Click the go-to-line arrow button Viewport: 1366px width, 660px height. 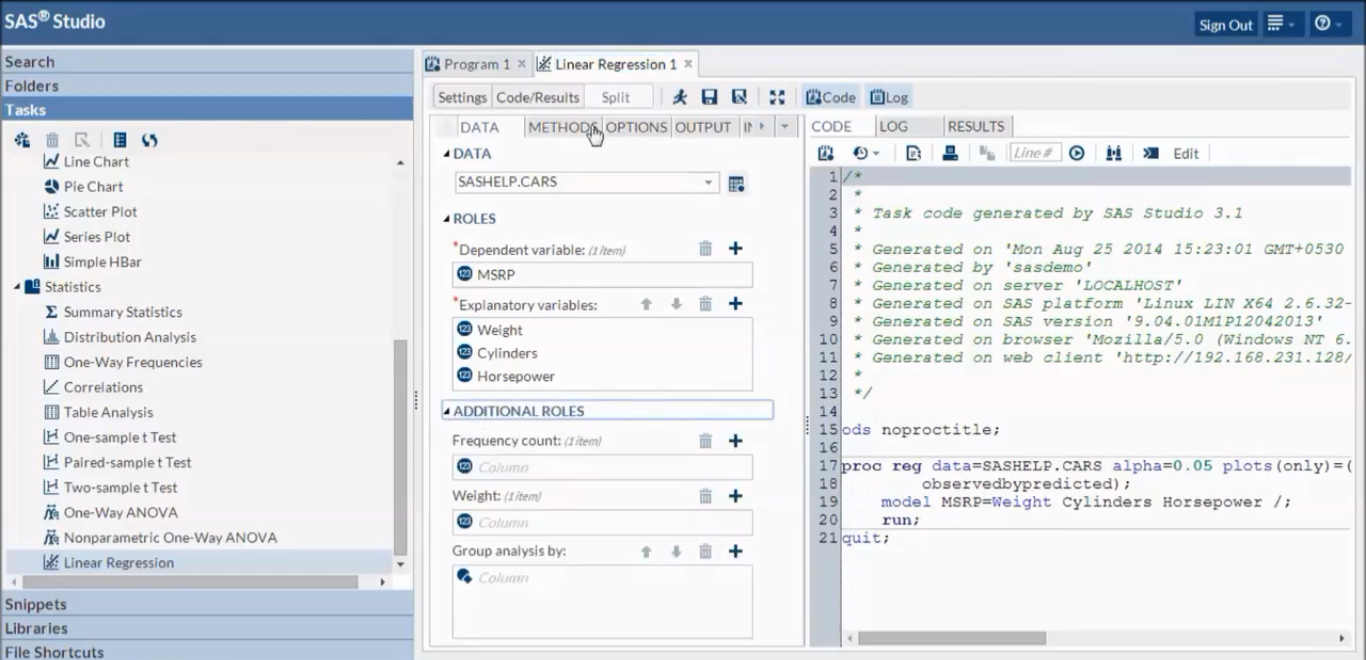coord(1076,153)
